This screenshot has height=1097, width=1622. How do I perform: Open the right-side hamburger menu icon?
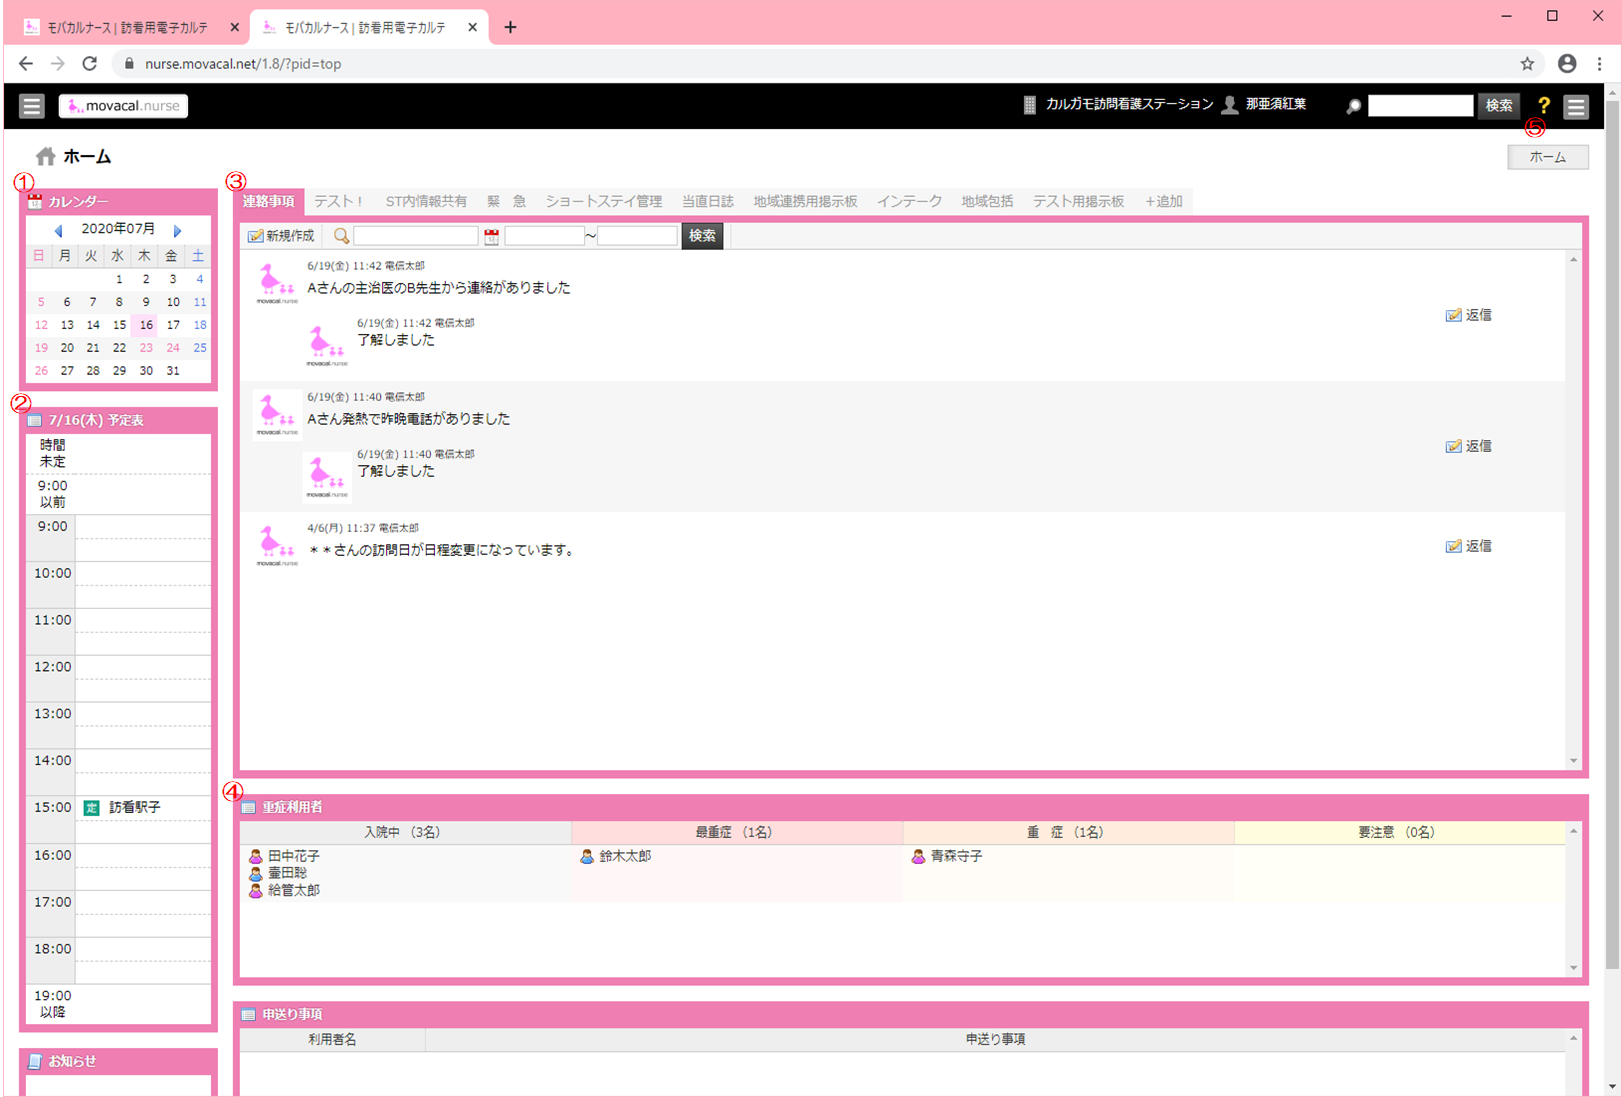(1576, 107)
